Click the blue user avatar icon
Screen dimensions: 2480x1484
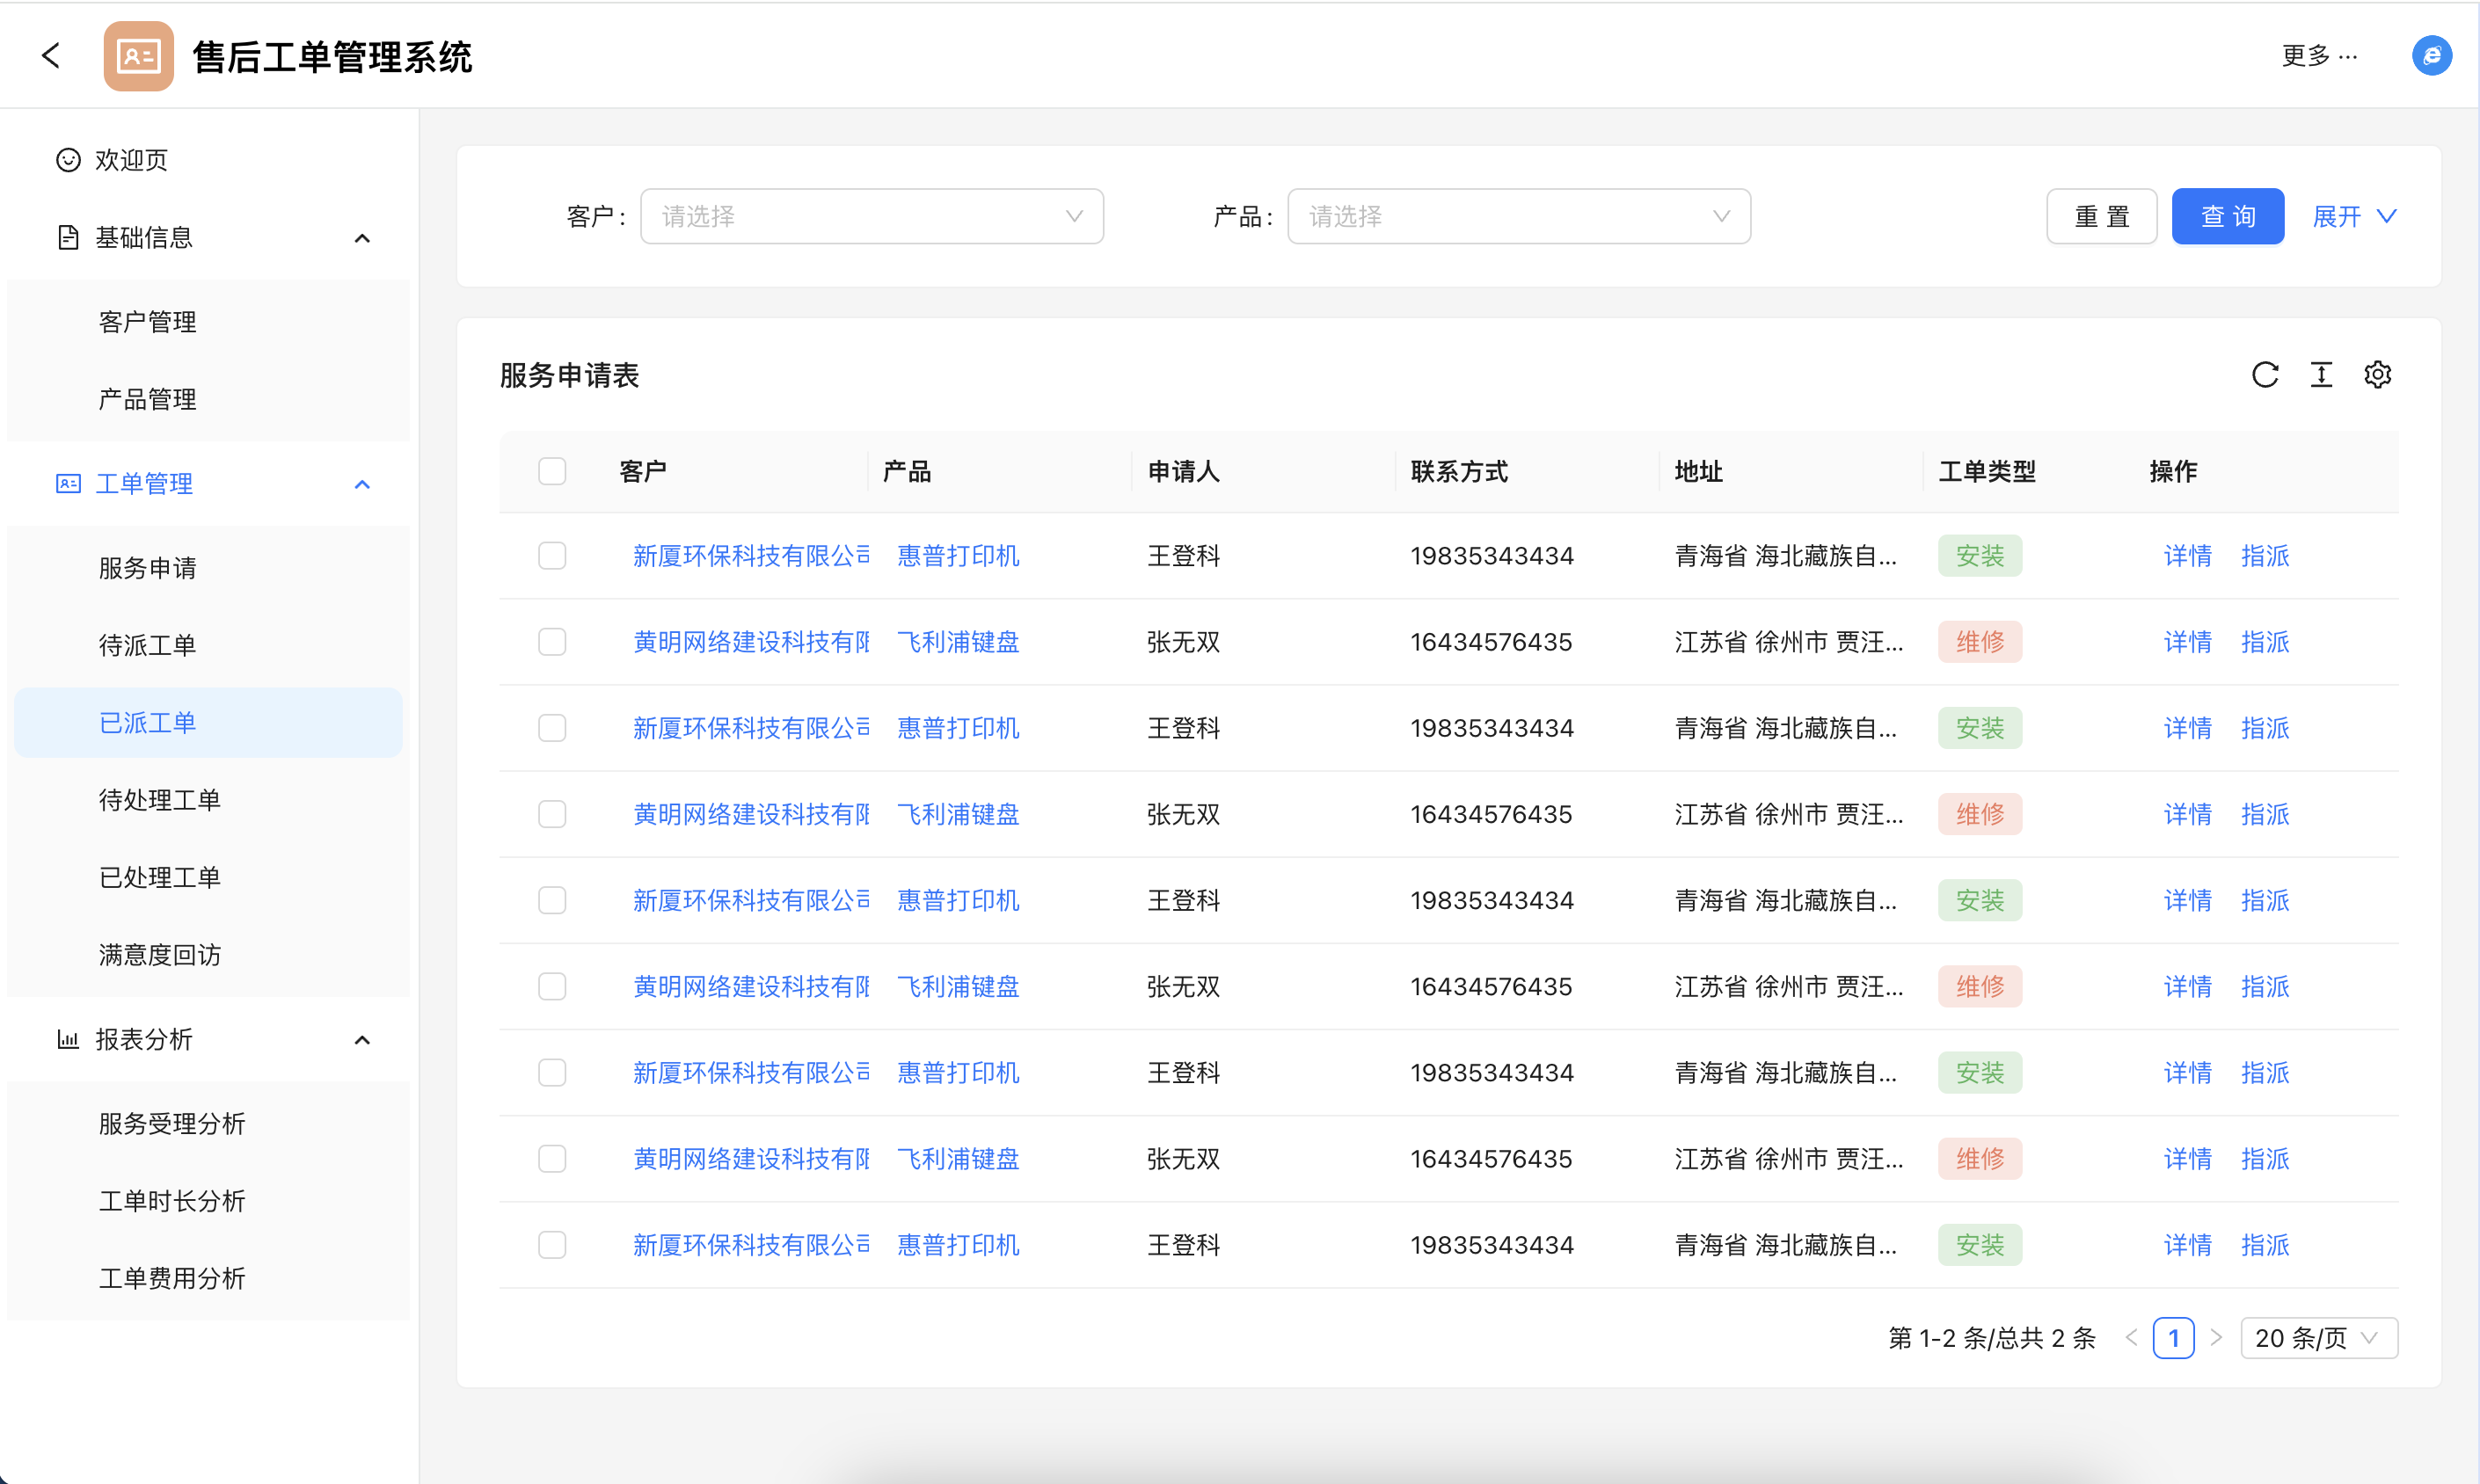click(x=2431, y=56)
